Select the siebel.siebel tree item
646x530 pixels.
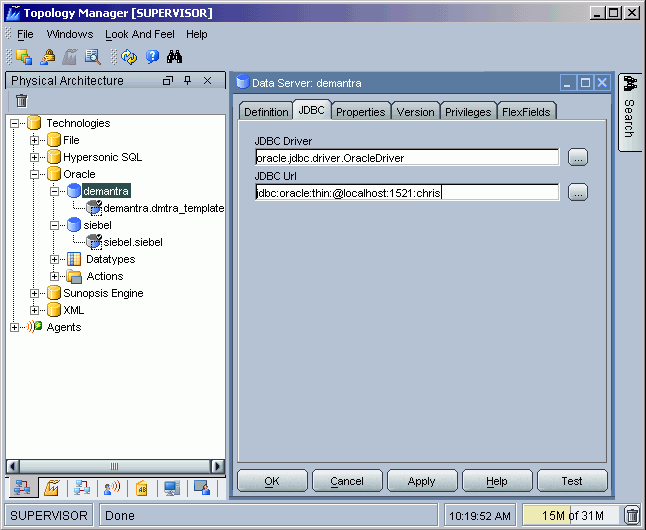point(133,242)
